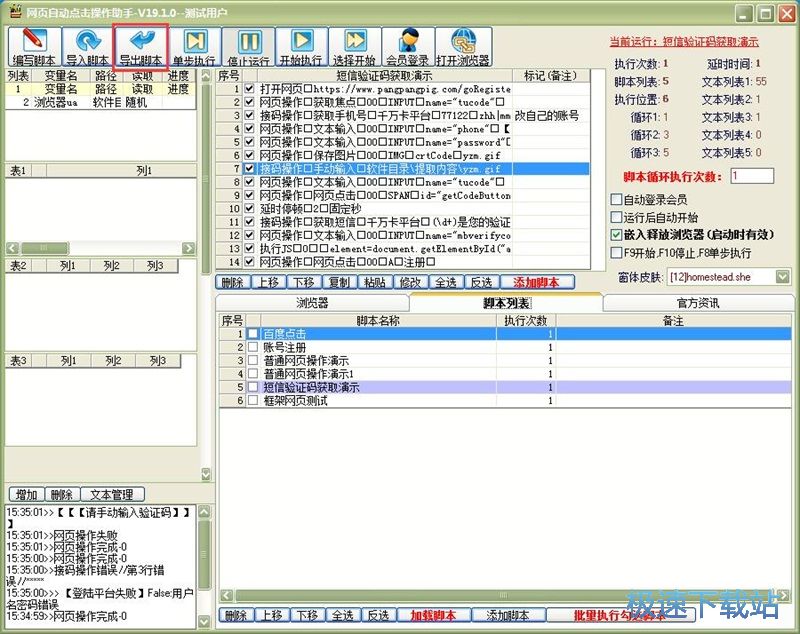Switch to the 脚本列表 tab

tap(506, 303)
